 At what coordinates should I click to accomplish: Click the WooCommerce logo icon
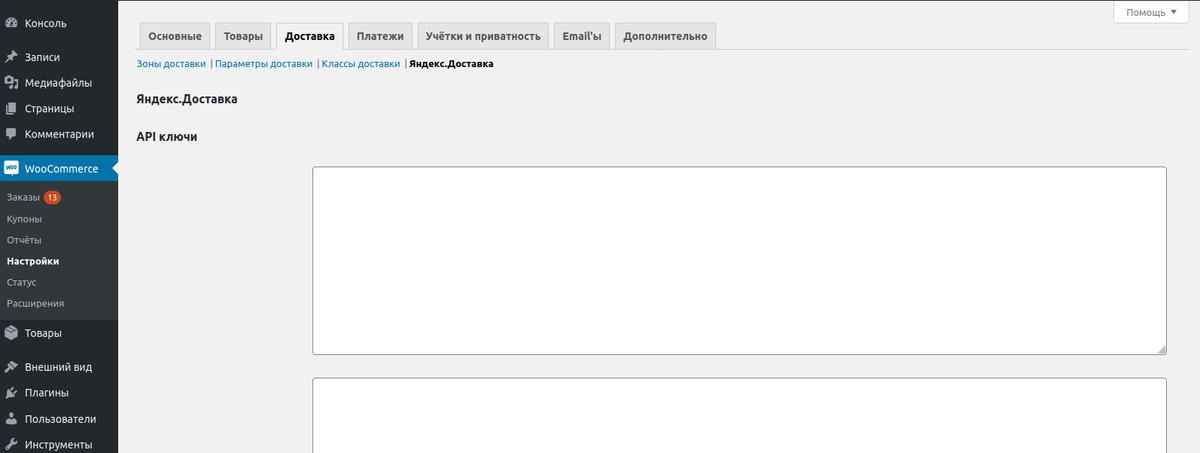(11, 169)
